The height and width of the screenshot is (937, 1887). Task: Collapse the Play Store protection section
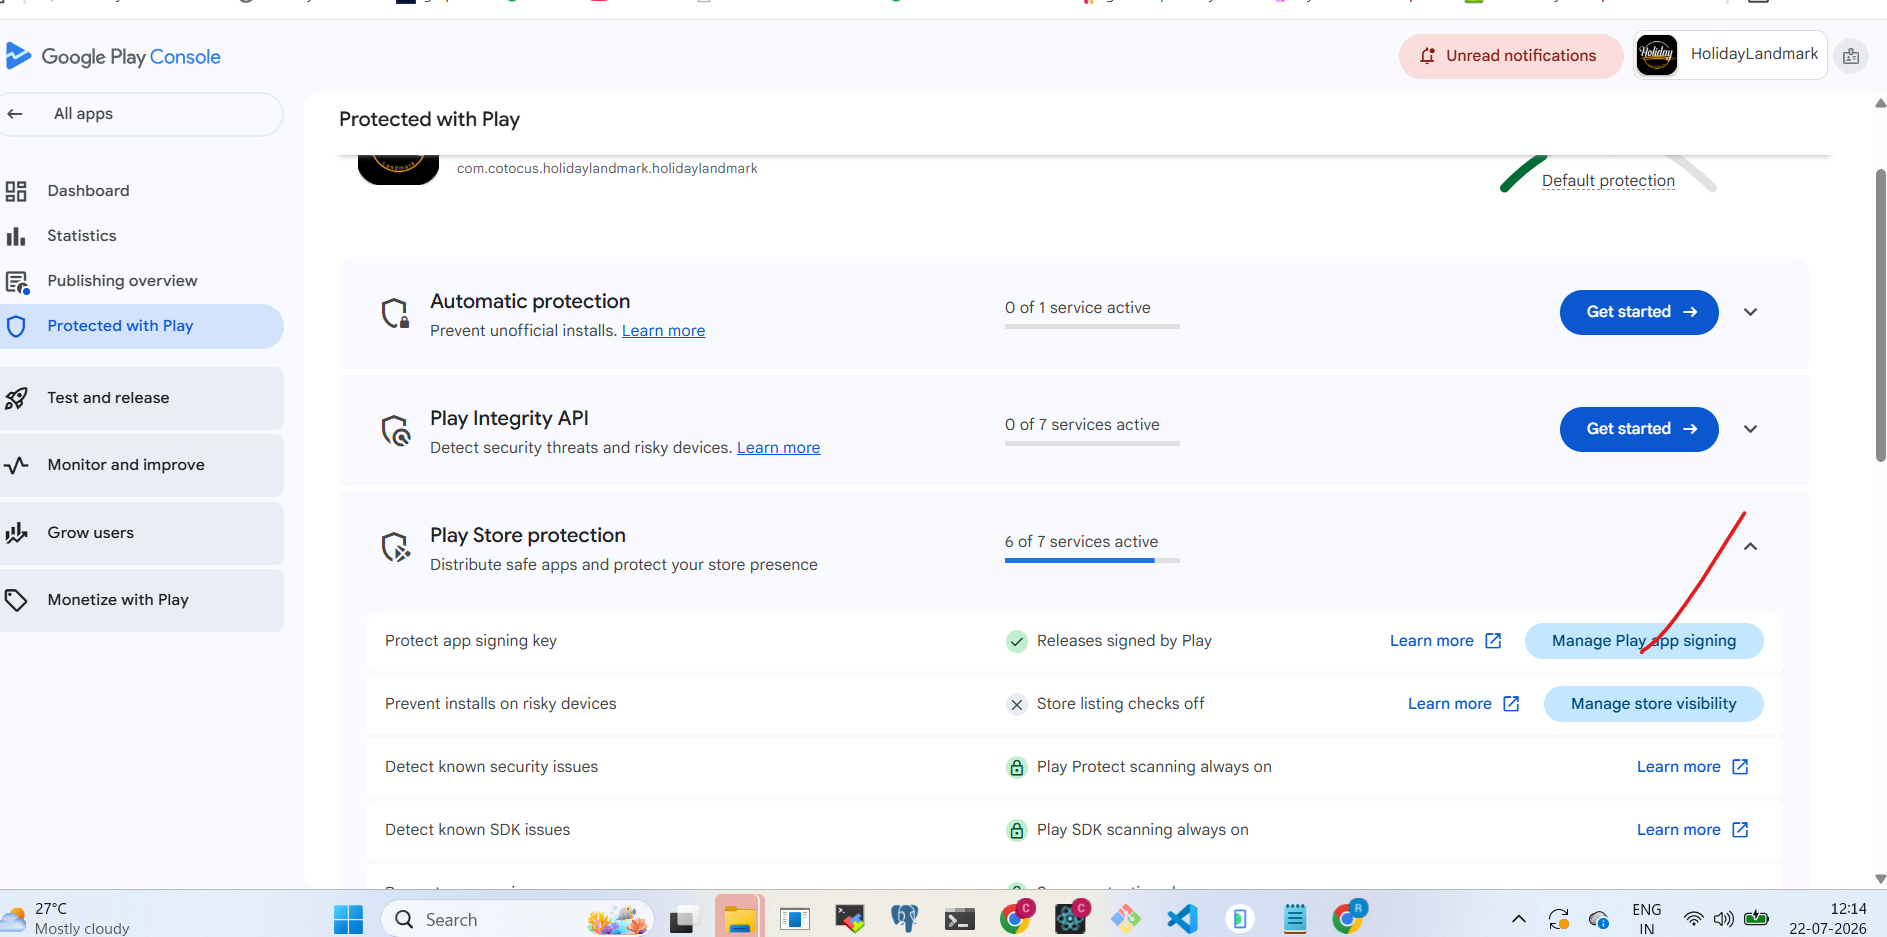point(1750,546)
